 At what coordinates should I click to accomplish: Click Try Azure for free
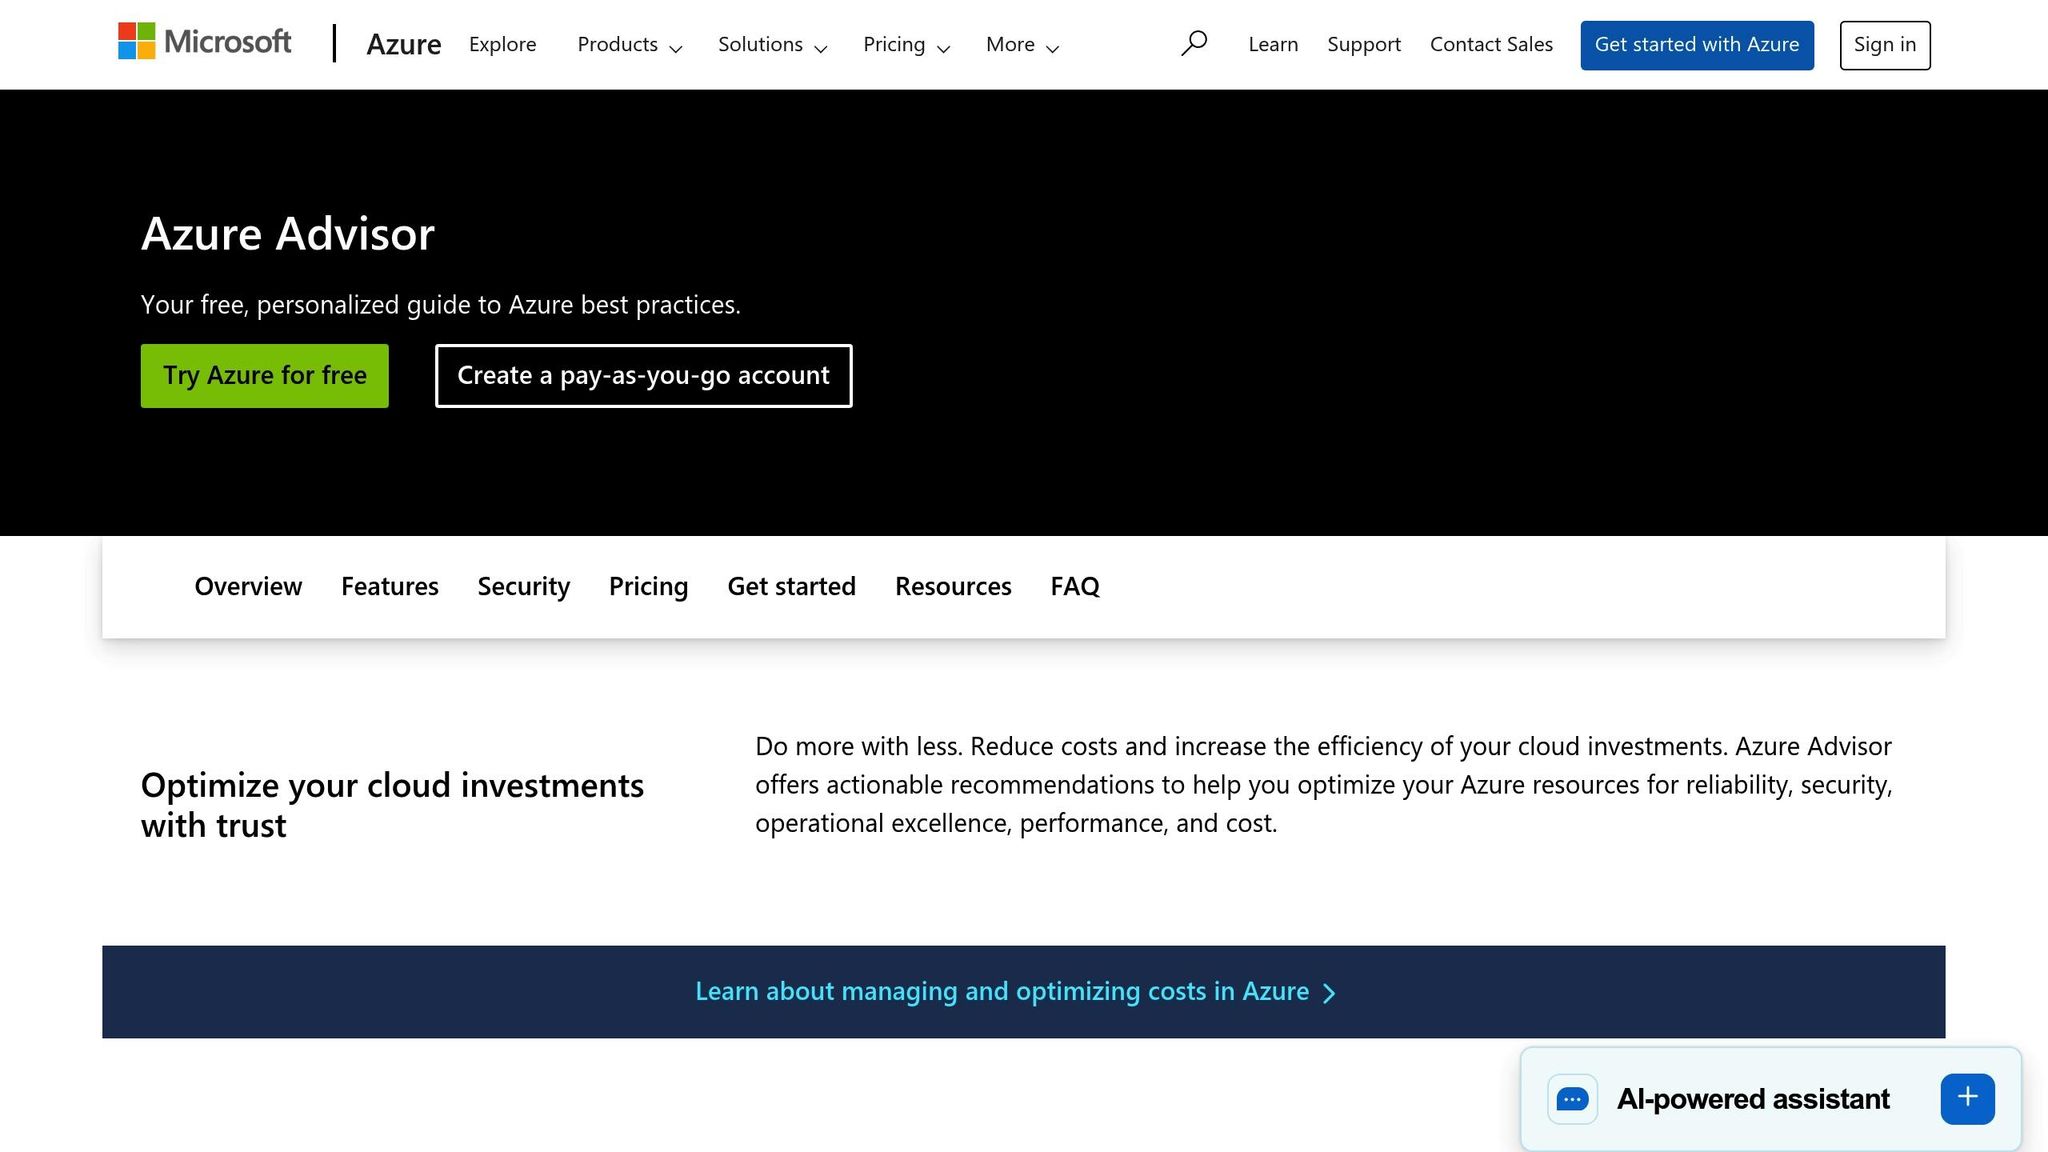click(264, 375)
